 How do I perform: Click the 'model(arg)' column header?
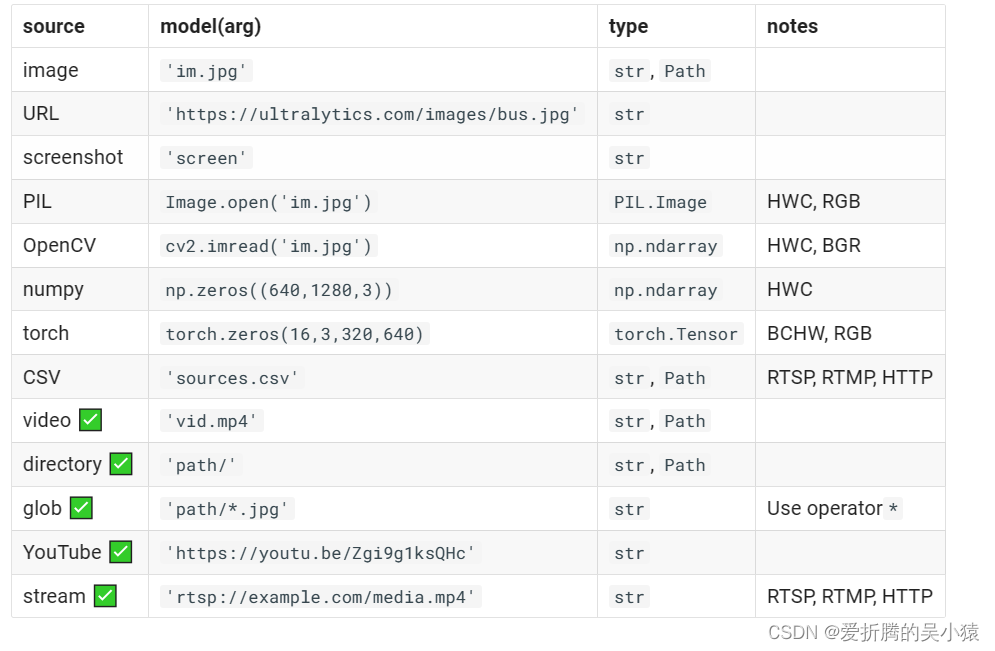point(211,27)
